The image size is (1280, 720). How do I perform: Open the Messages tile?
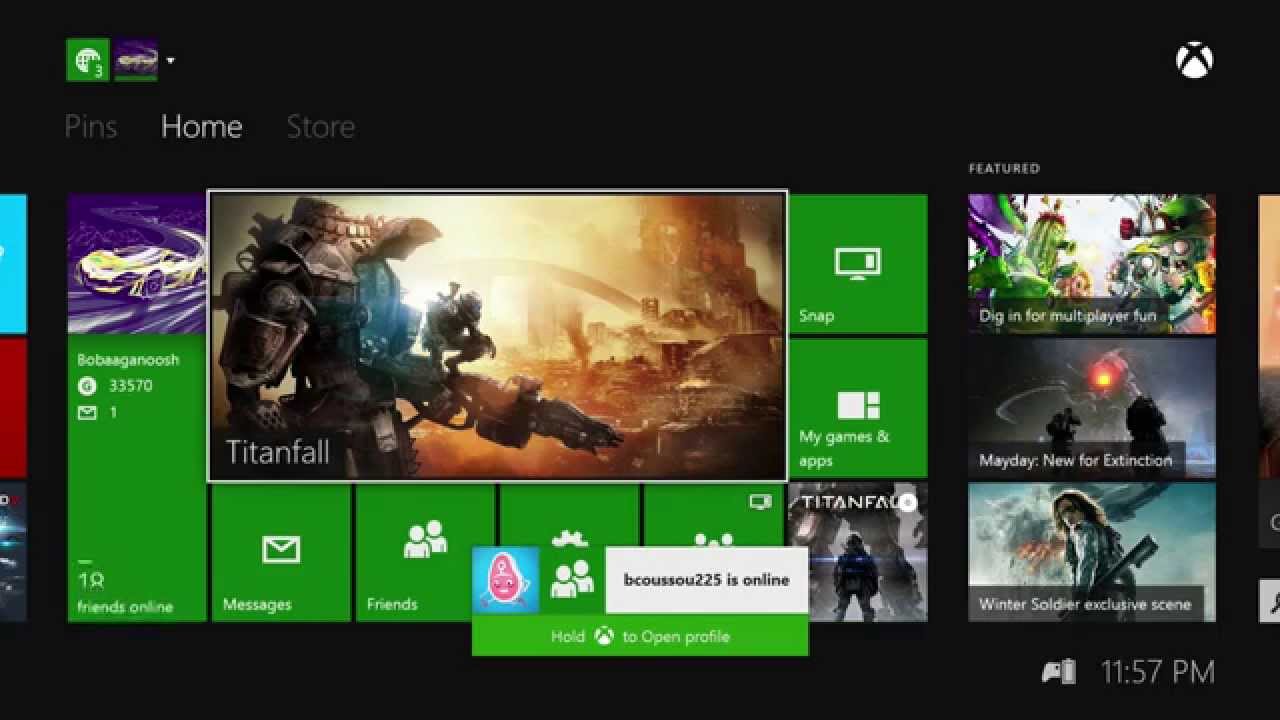(281, 552)
